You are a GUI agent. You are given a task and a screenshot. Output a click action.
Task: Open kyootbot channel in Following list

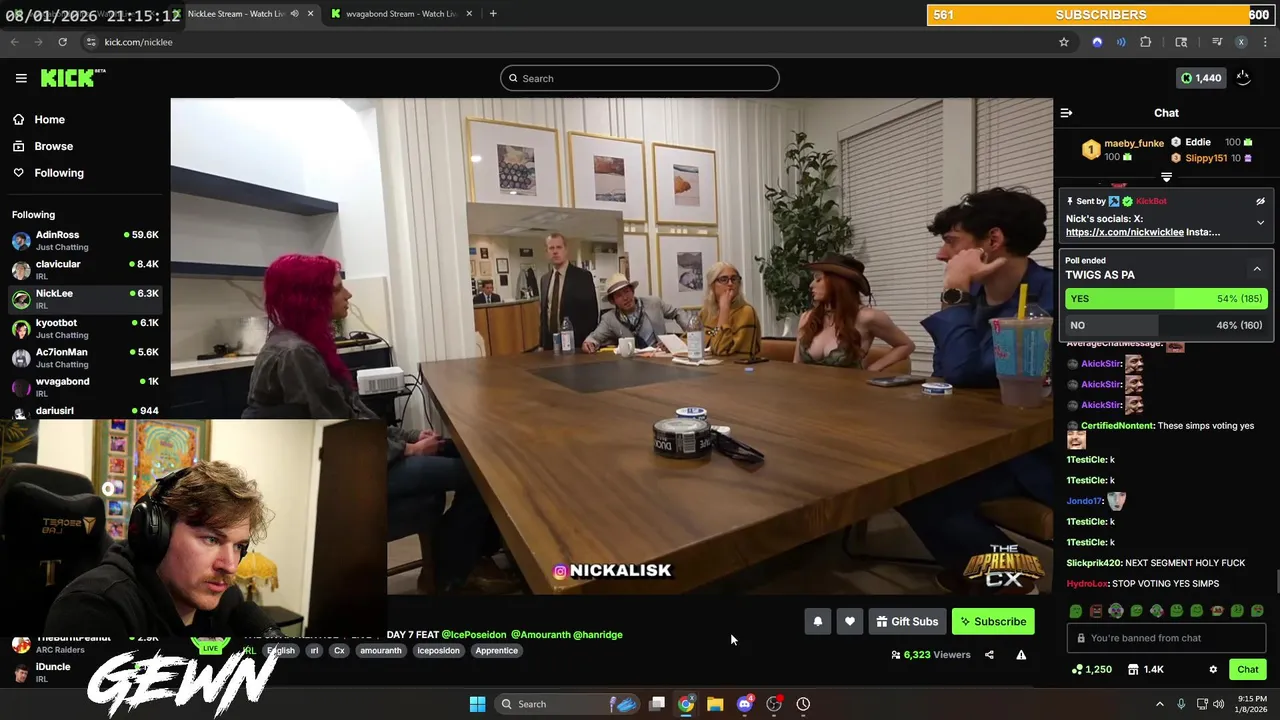pyautogui.click(x=85, y=328)
